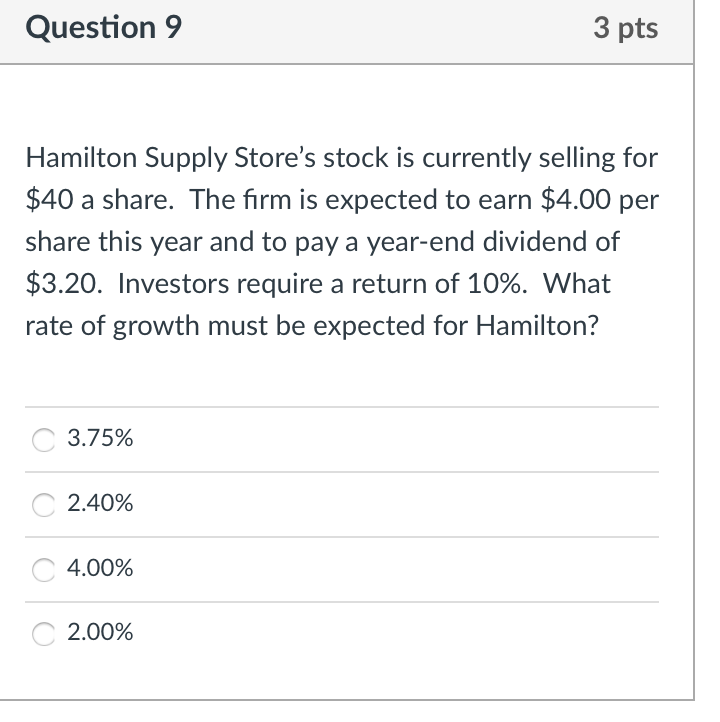Click the word Hamilton starting the question
Image resolution: width=720 pixels, height=722 pixels.
point(81,157)
